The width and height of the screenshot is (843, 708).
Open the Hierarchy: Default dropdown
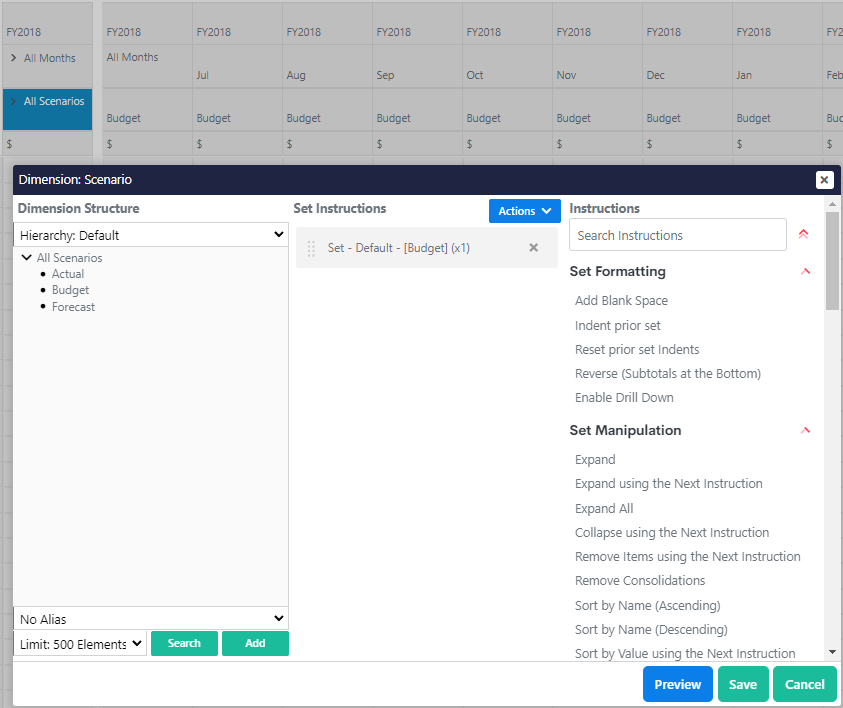(150, 234)
